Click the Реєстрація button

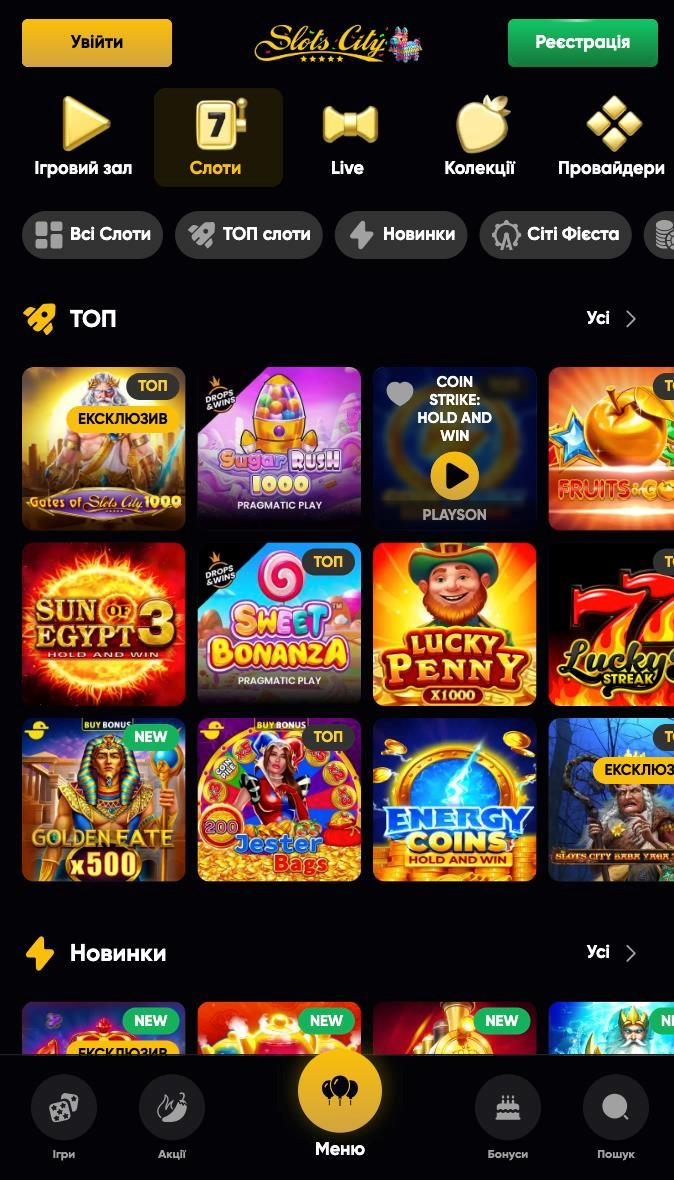point(583,43)
